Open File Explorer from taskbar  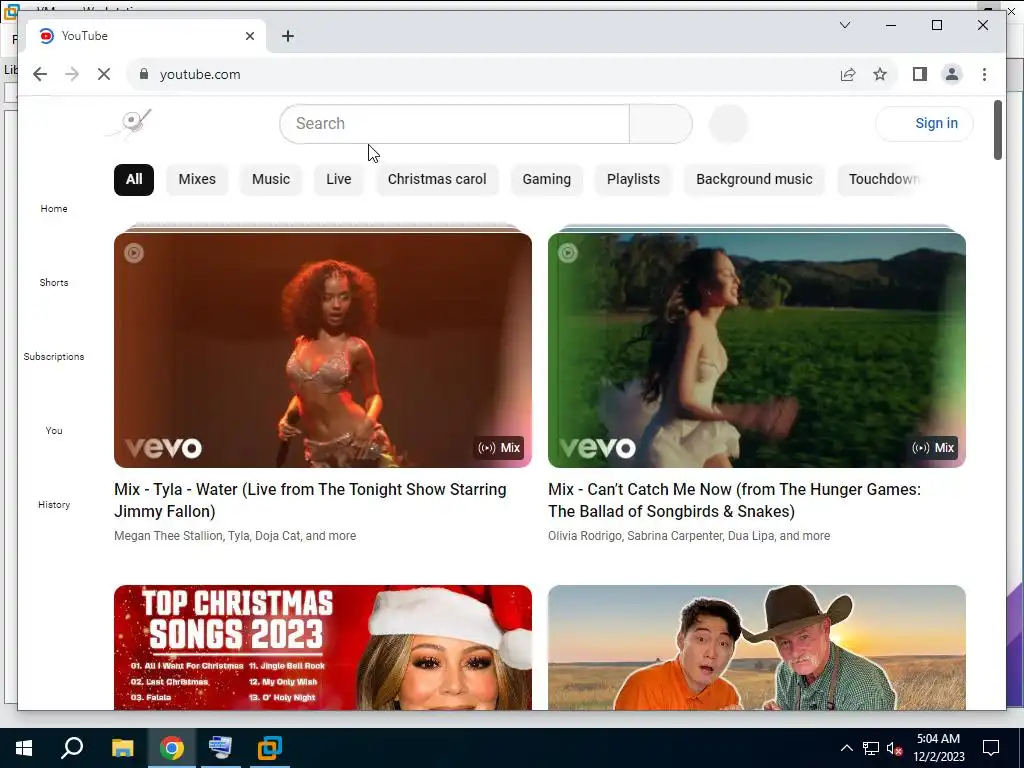(122, 748)
